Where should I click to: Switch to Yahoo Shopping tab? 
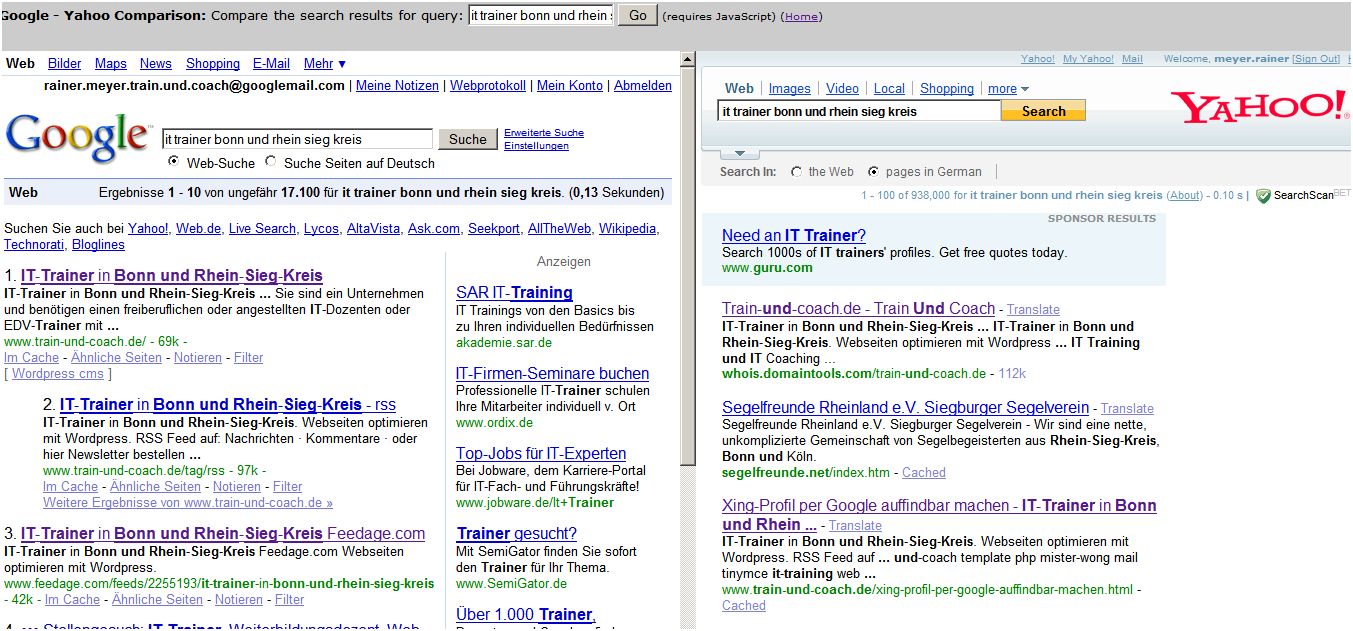pyautogui.click(x=947, y=89)
